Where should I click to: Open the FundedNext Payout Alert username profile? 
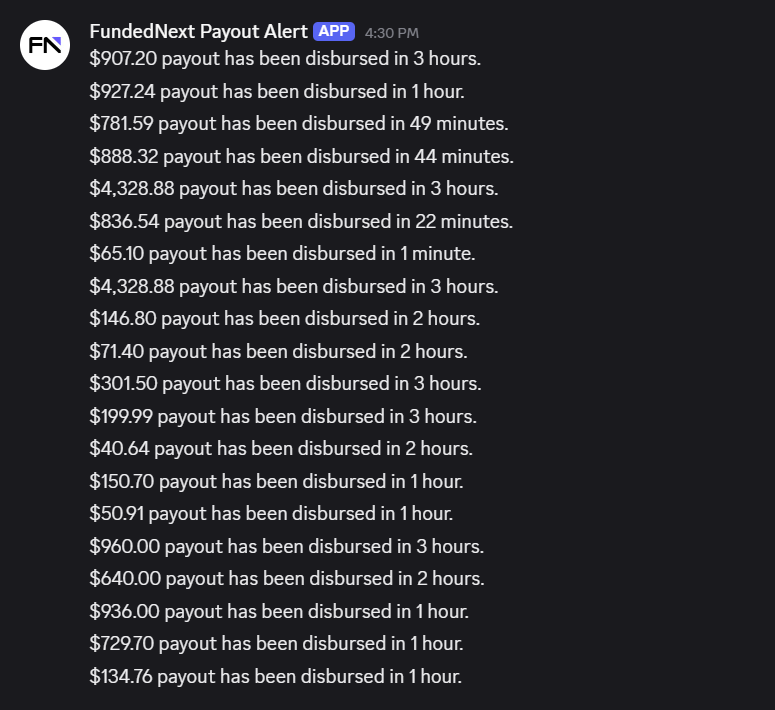click(198, 31)
